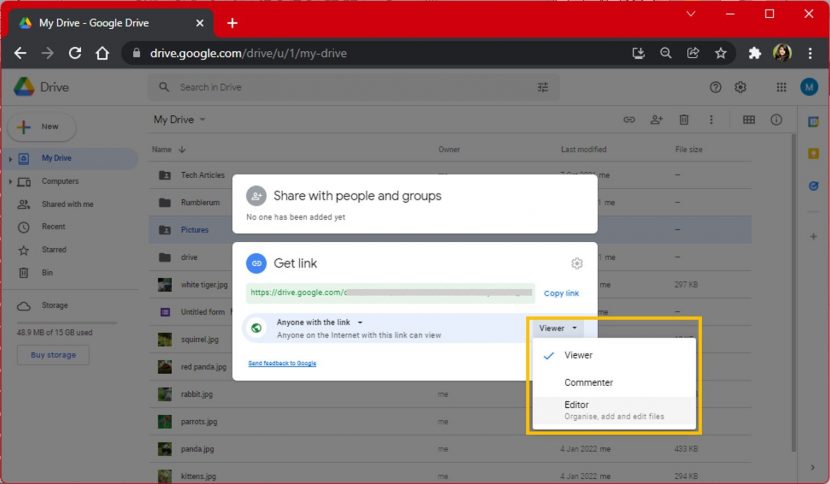Click the add-ons plus icon in side panel
The height and width of the screenshot is (484, 830).
[x=814, y=237]
